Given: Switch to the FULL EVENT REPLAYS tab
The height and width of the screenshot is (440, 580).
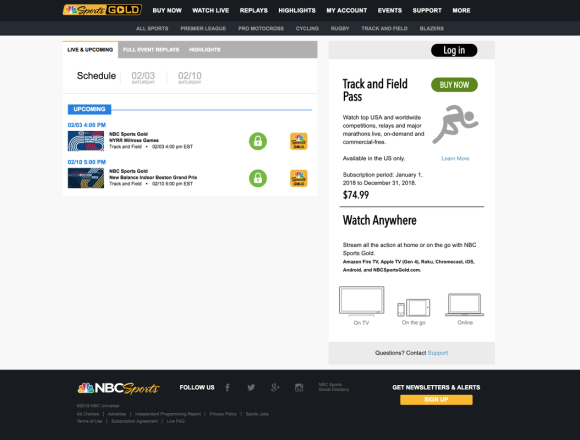Looking at the screenshot, I should 151,50.
